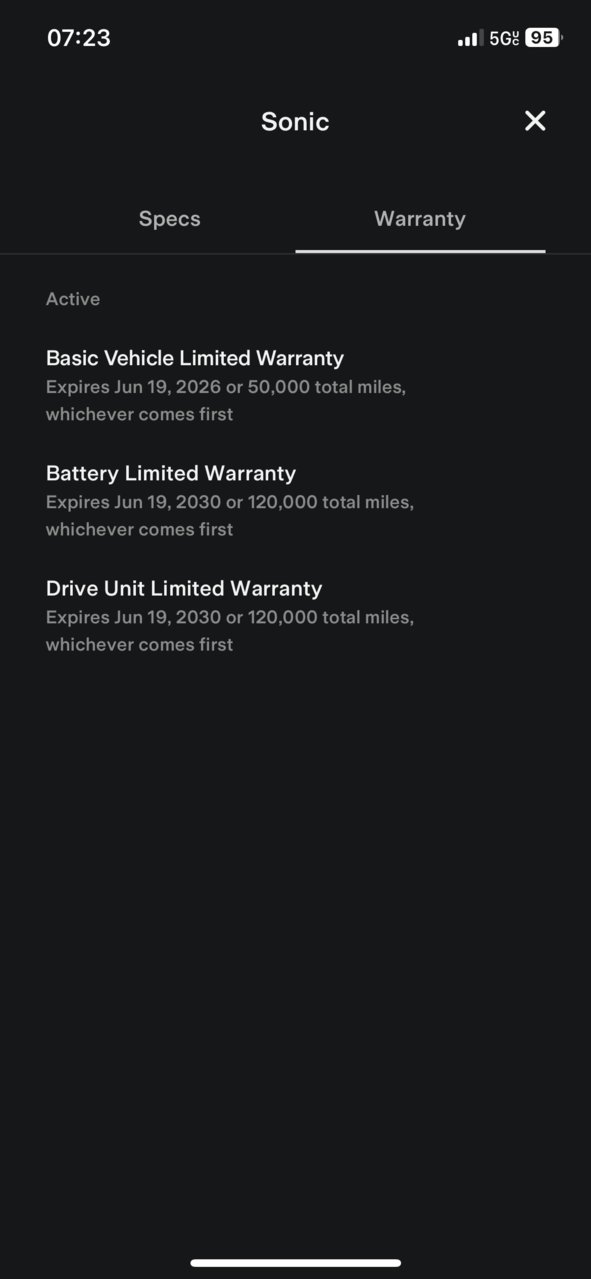
Task: Tap the 07:23 status bar clock
Action: [79, 38]
